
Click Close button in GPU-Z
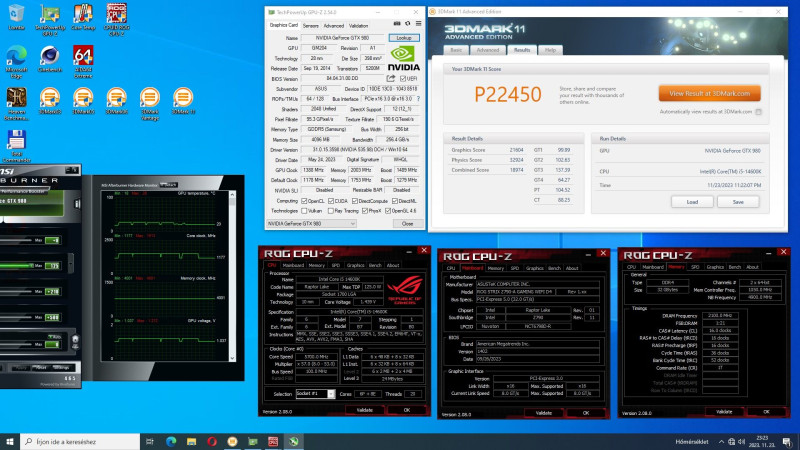[x=407, y=224]
